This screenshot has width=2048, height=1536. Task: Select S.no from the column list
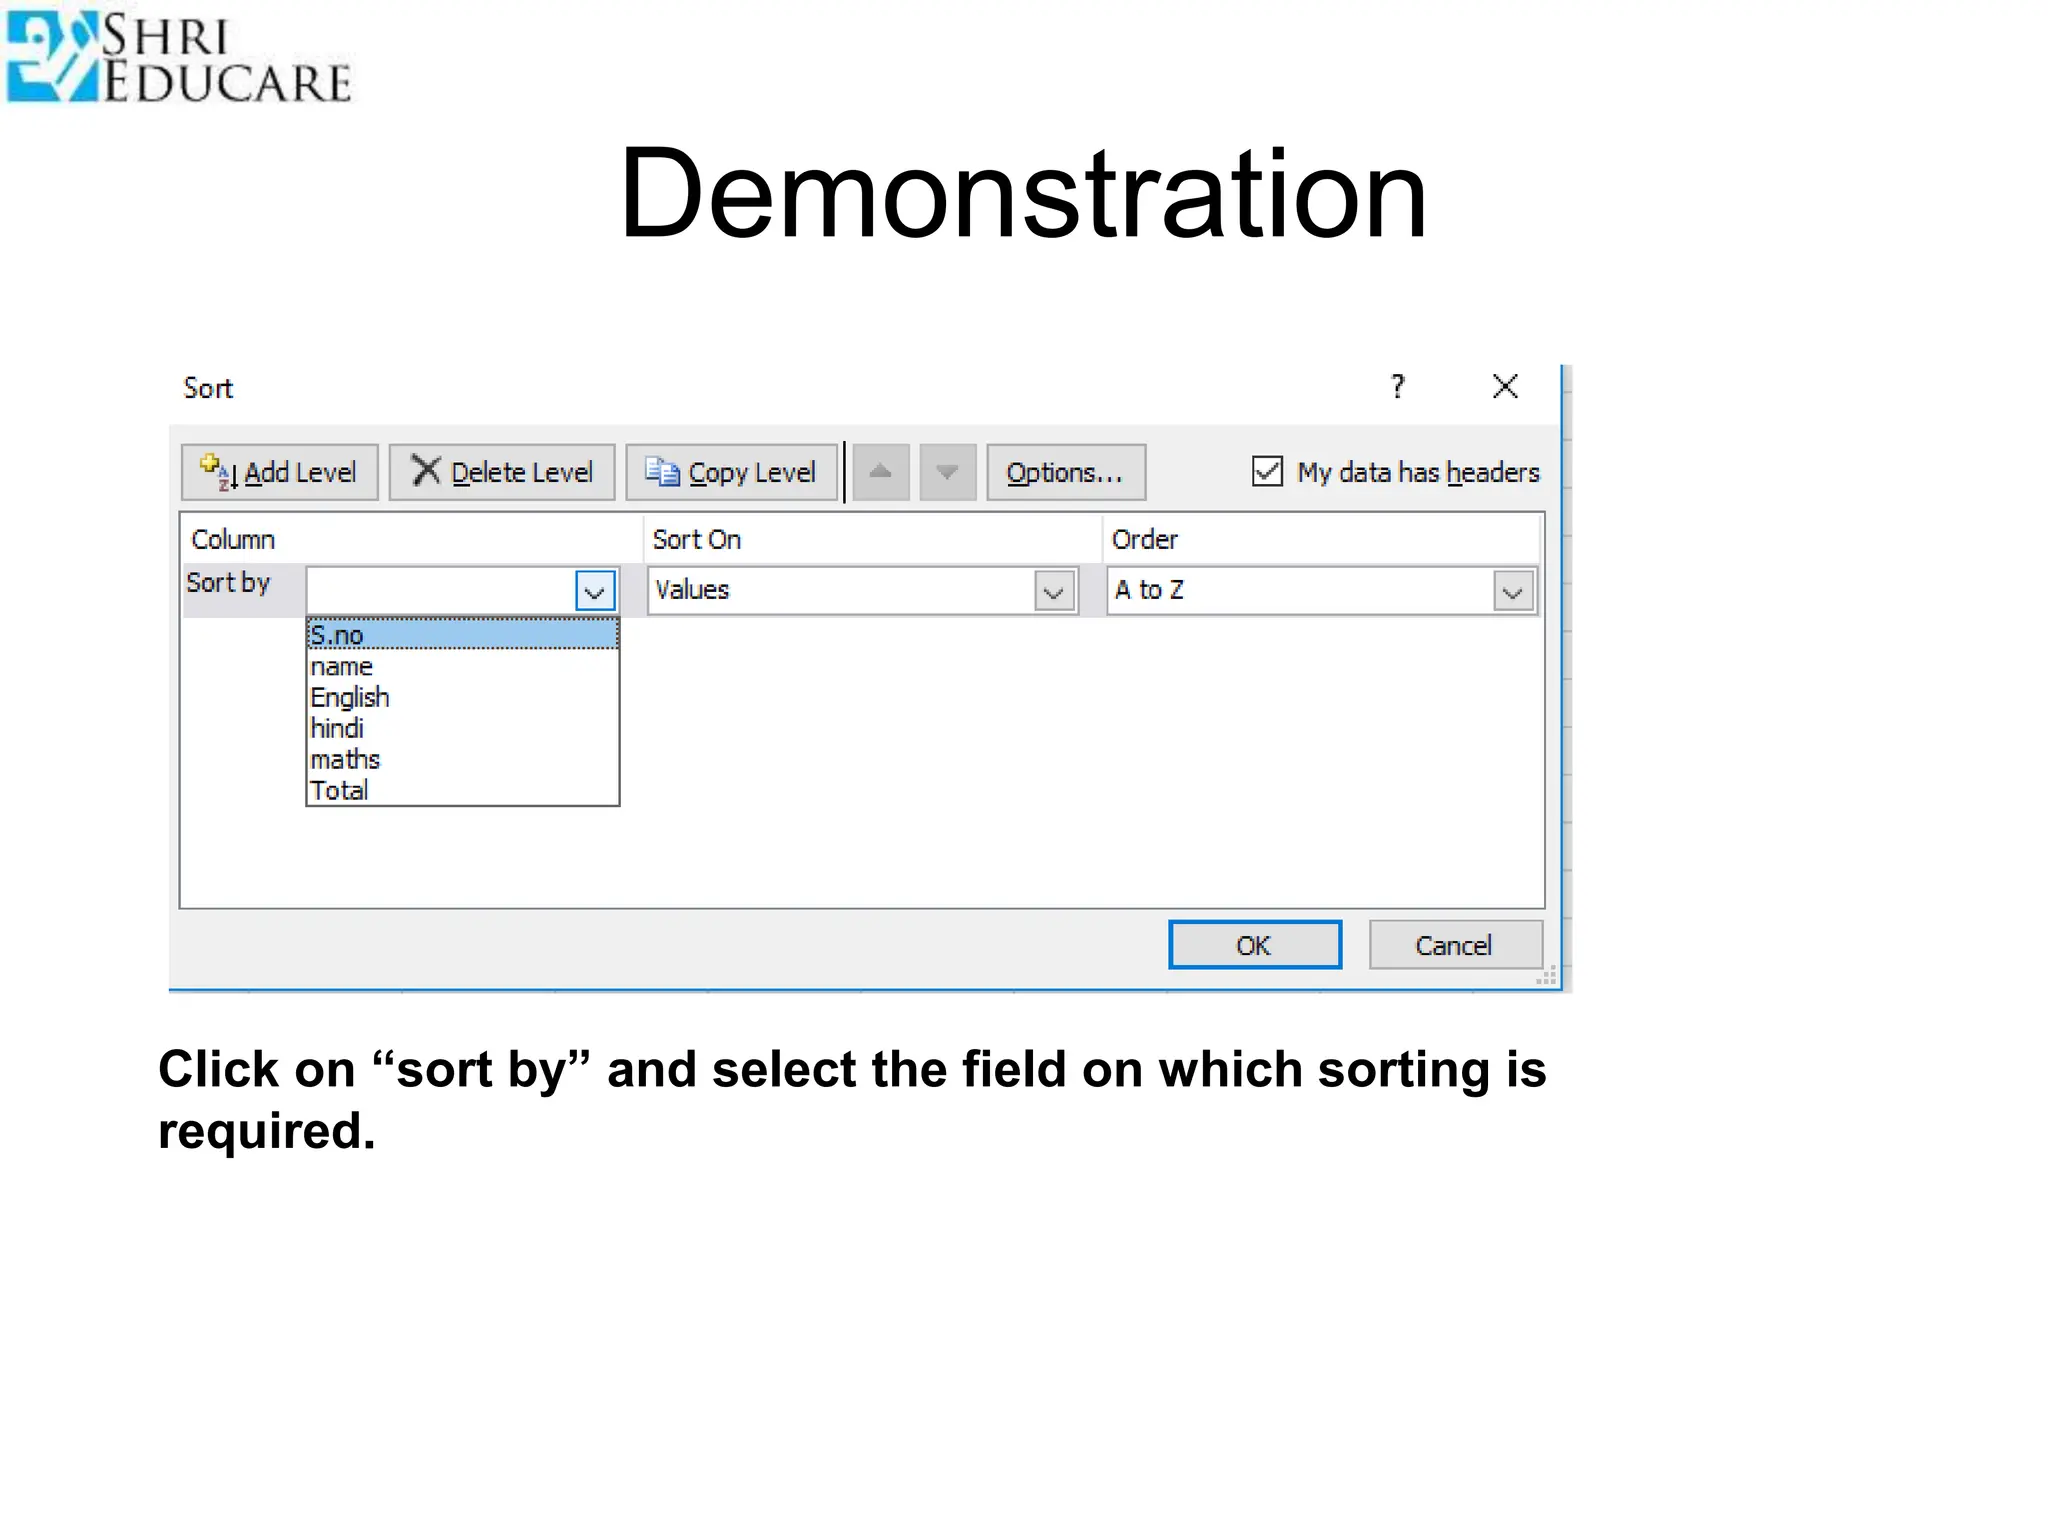tap(463, 634)
